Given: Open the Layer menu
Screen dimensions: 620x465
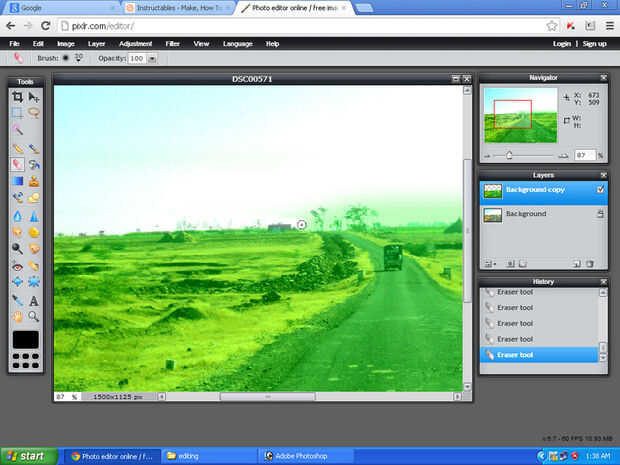Looking at the screenshot, I should 96,44.
